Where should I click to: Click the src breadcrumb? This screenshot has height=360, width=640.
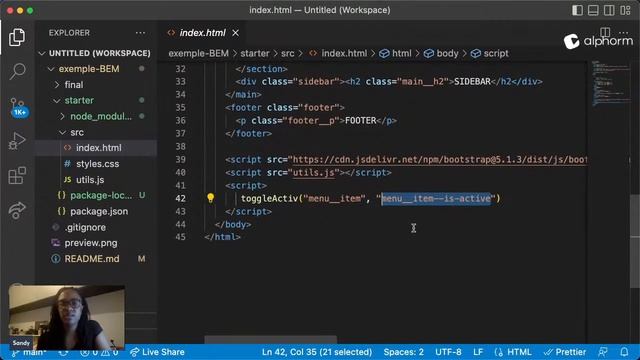[287, 53]
